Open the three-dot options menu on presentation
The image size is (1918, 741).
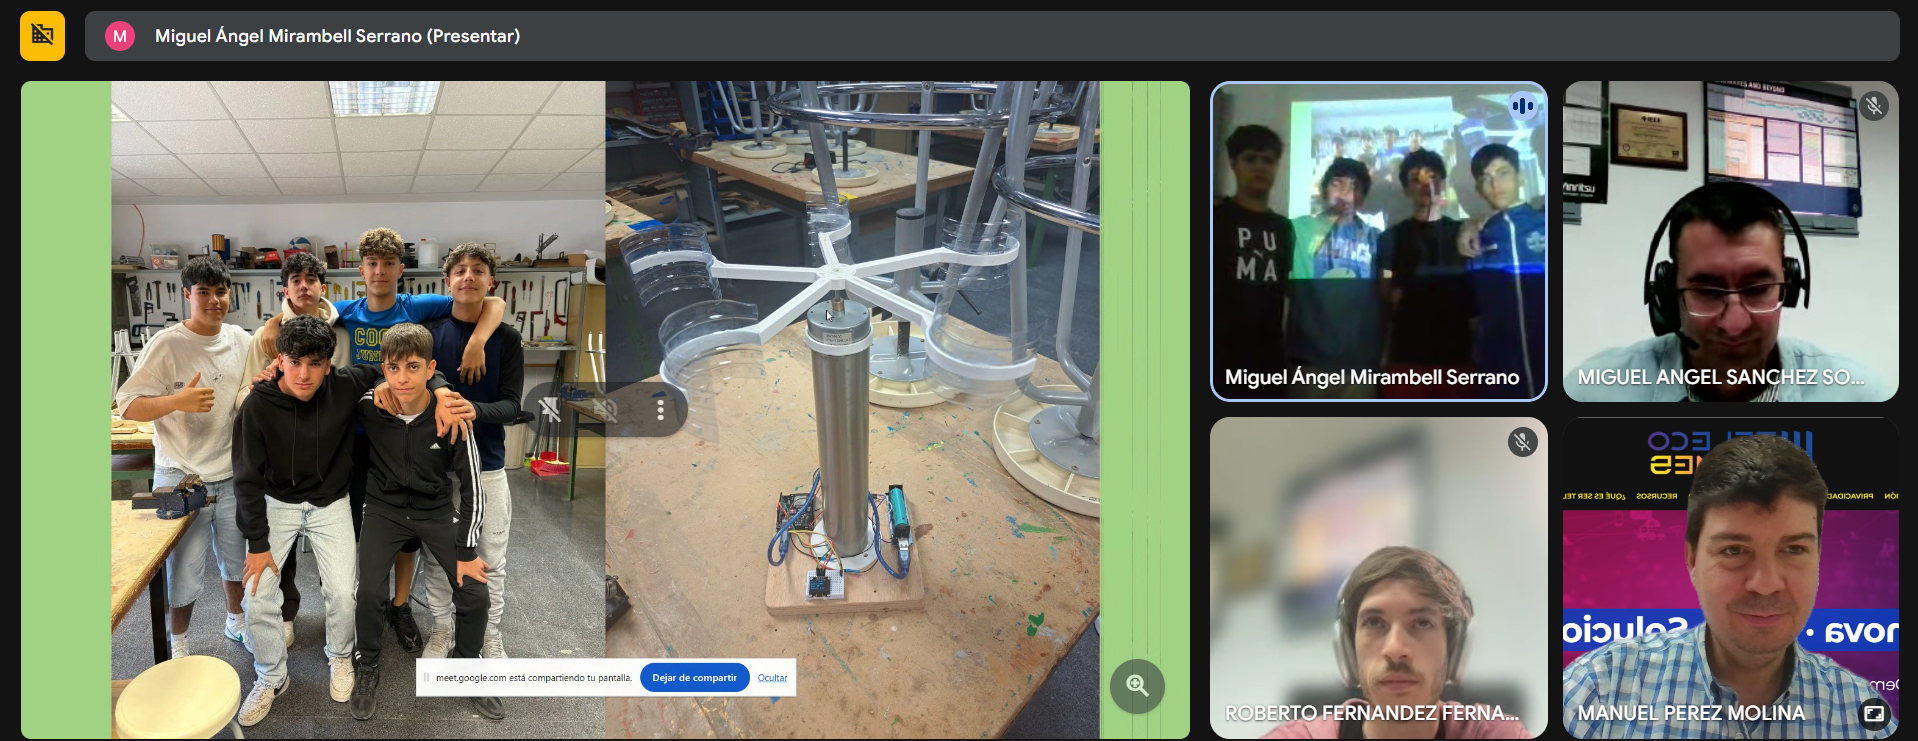[660, 410]
